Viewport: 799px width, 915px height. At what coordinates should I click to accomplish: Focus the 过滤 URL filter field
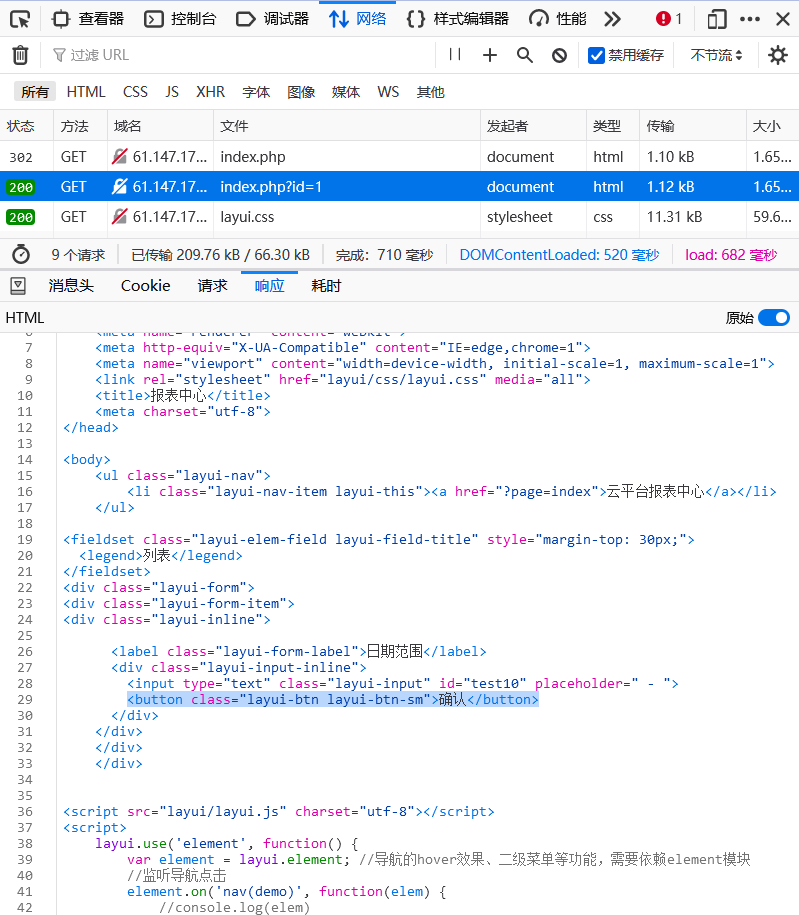pos(239,55)
